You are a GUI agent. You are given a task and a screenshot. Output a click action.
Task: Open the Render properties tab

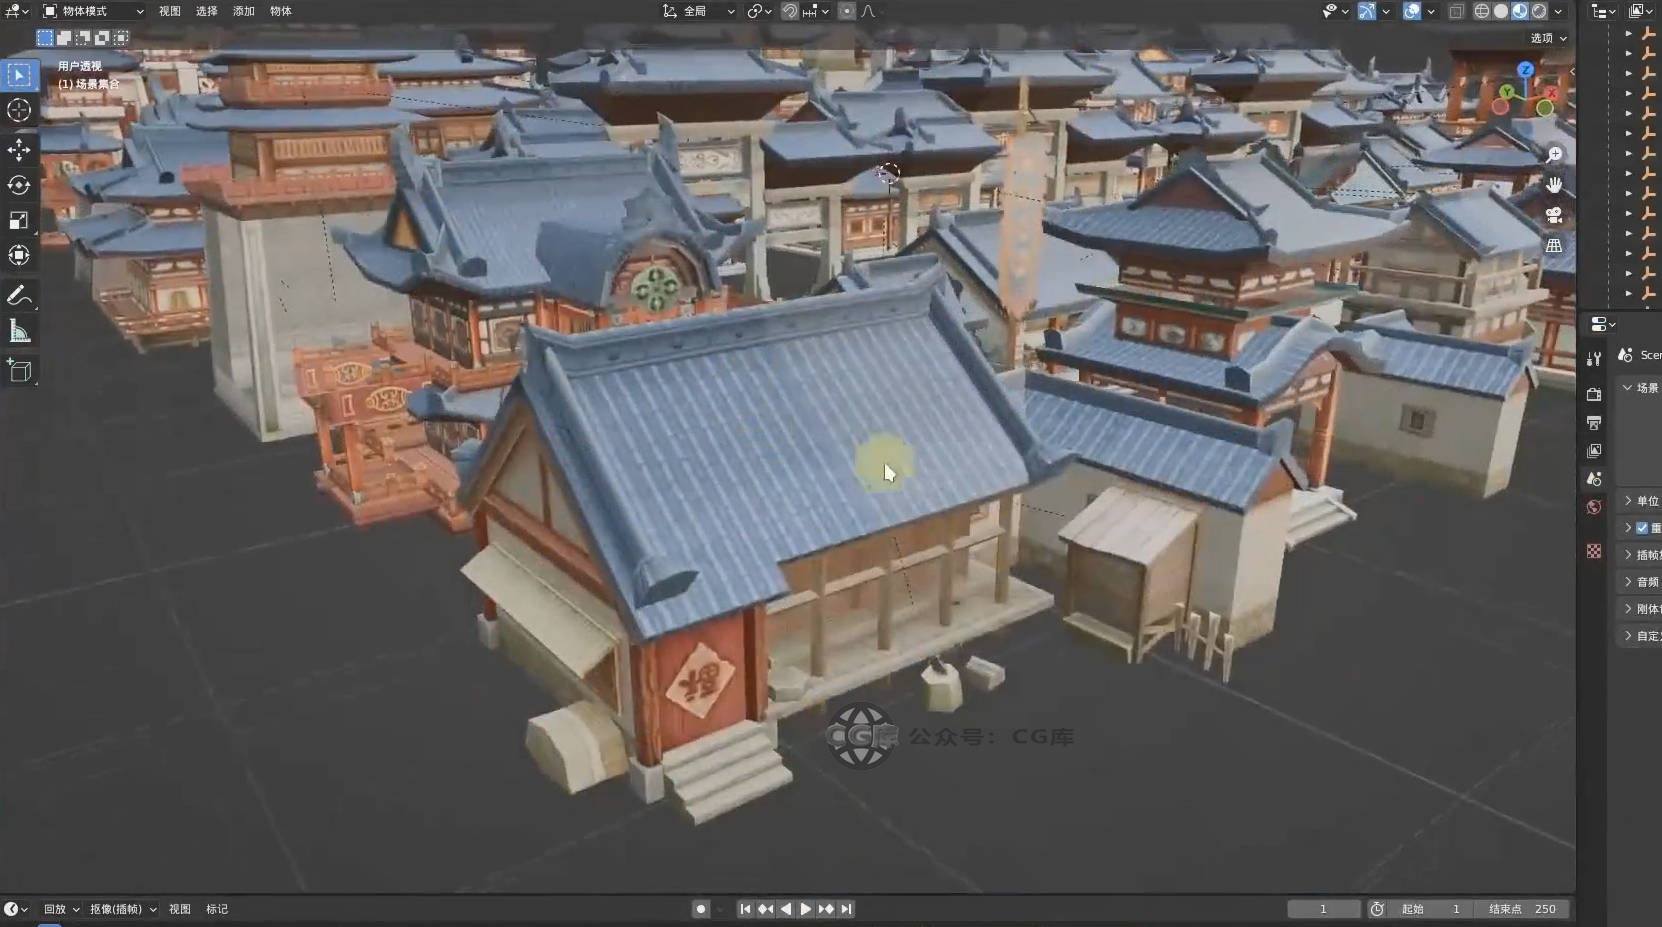[x=1594, y=394]
